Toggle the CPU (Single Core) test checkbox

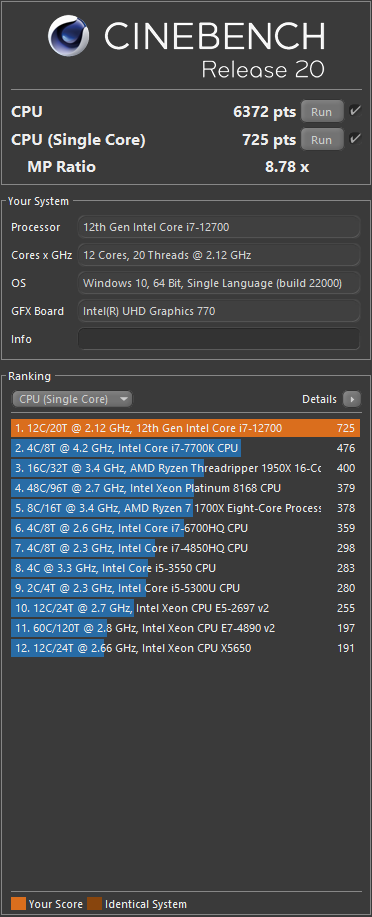354,139
